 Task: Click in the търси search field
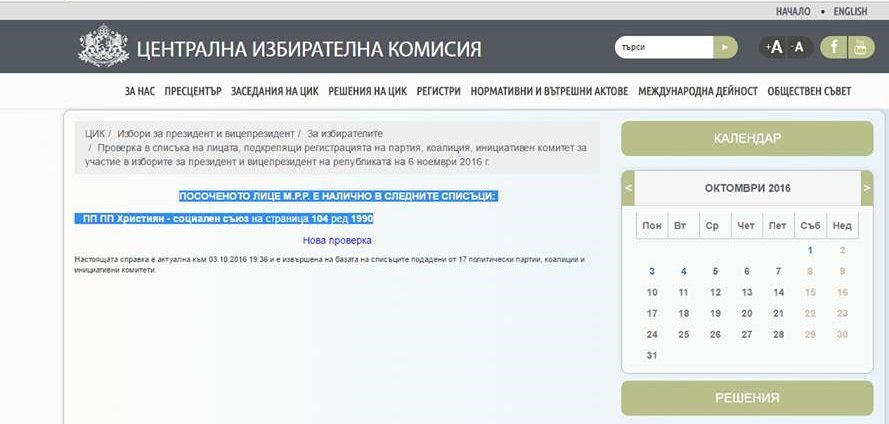[664, 48]
